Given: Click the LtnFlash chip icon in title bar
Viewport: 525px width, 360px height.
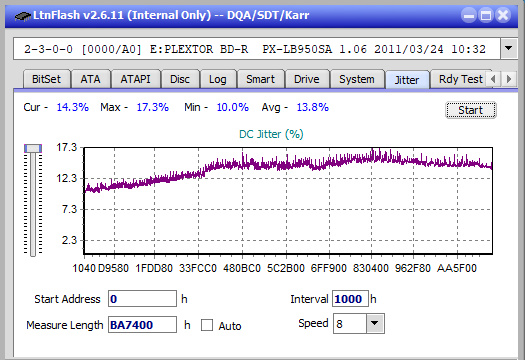Looking at the screenshot, I should click(22, 16).
